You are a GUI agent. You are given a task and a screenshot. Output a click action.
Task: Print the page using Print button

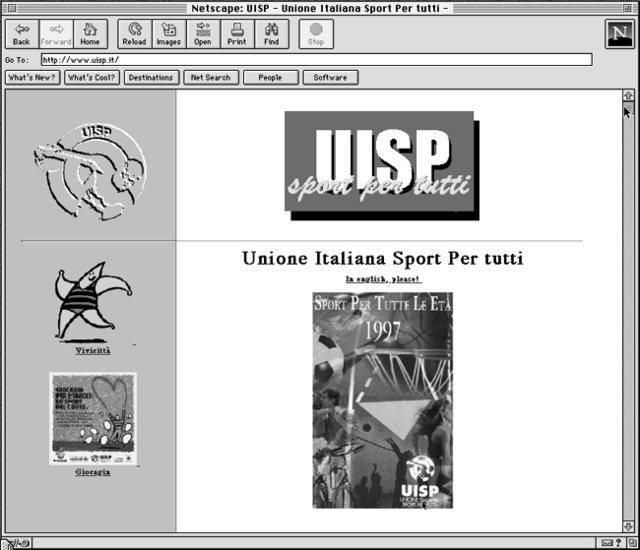237,34
